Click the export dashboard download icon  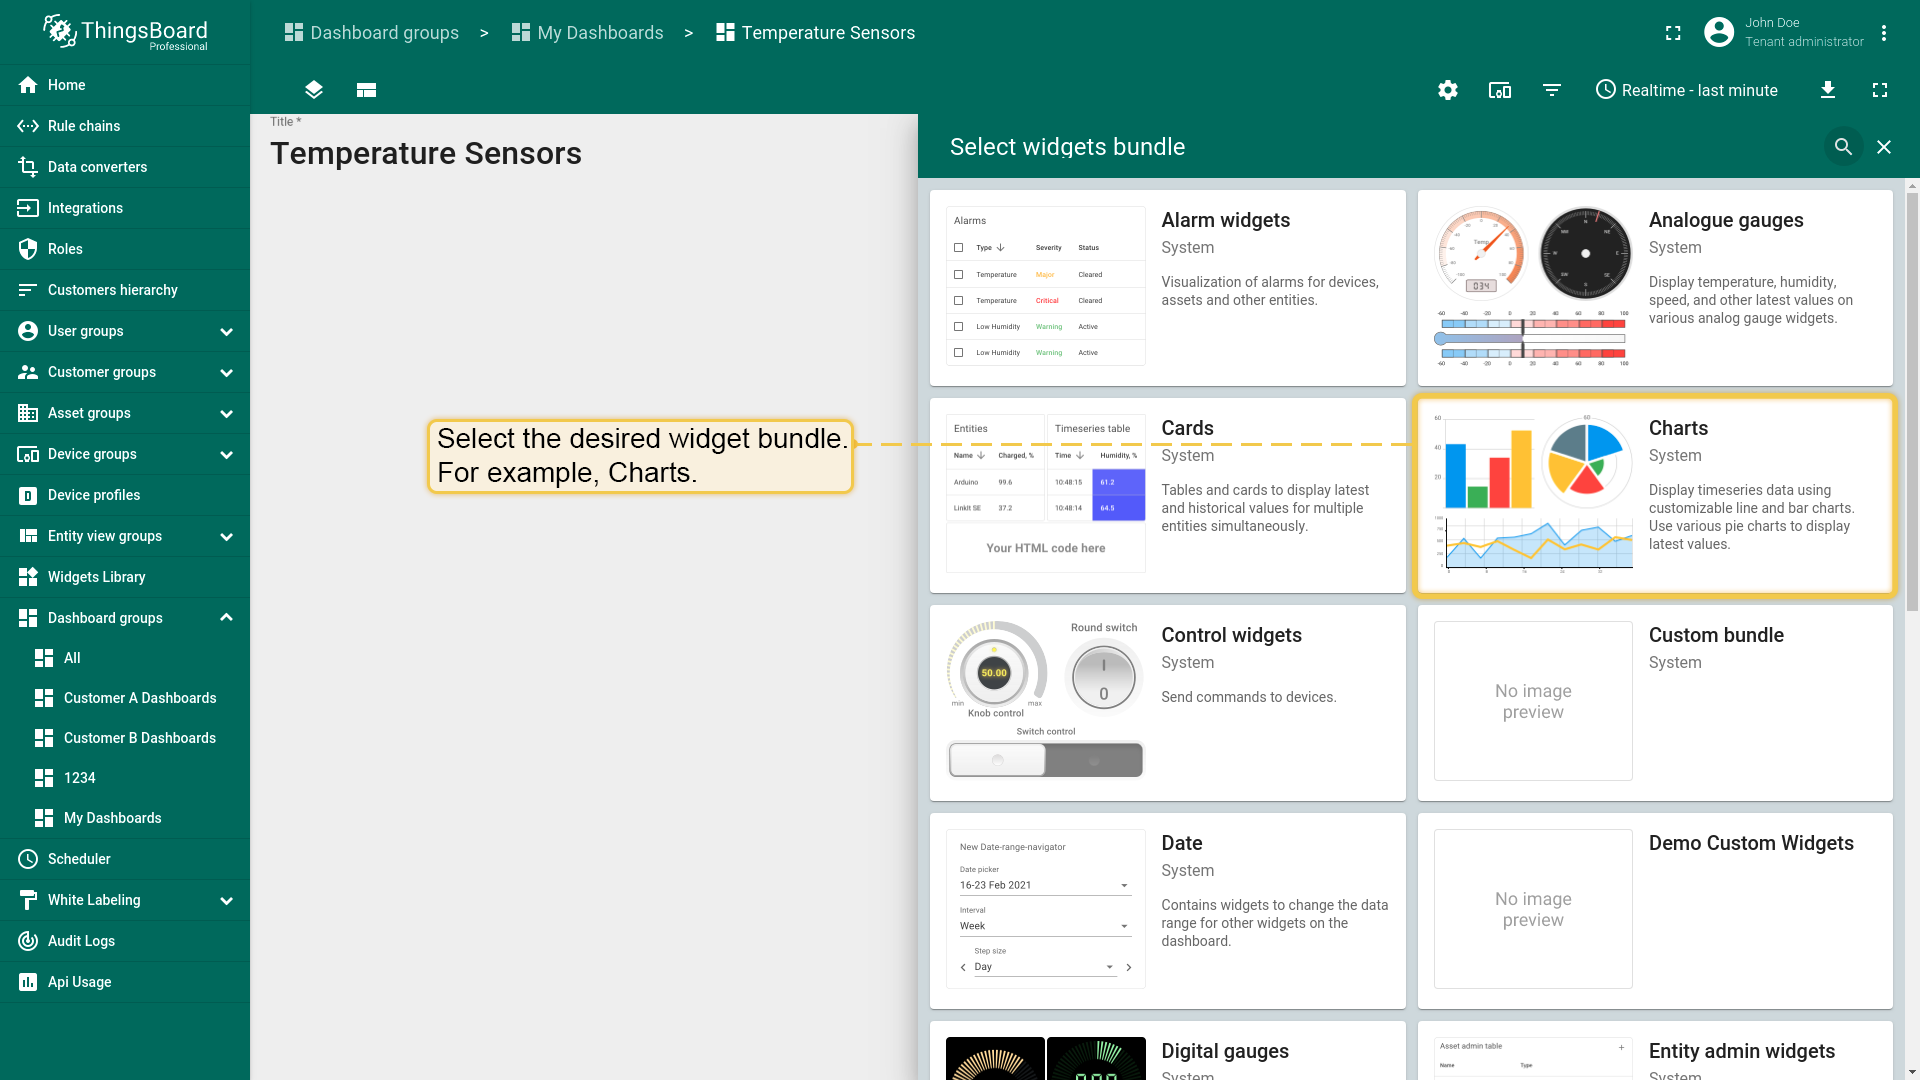(1827, 90)
